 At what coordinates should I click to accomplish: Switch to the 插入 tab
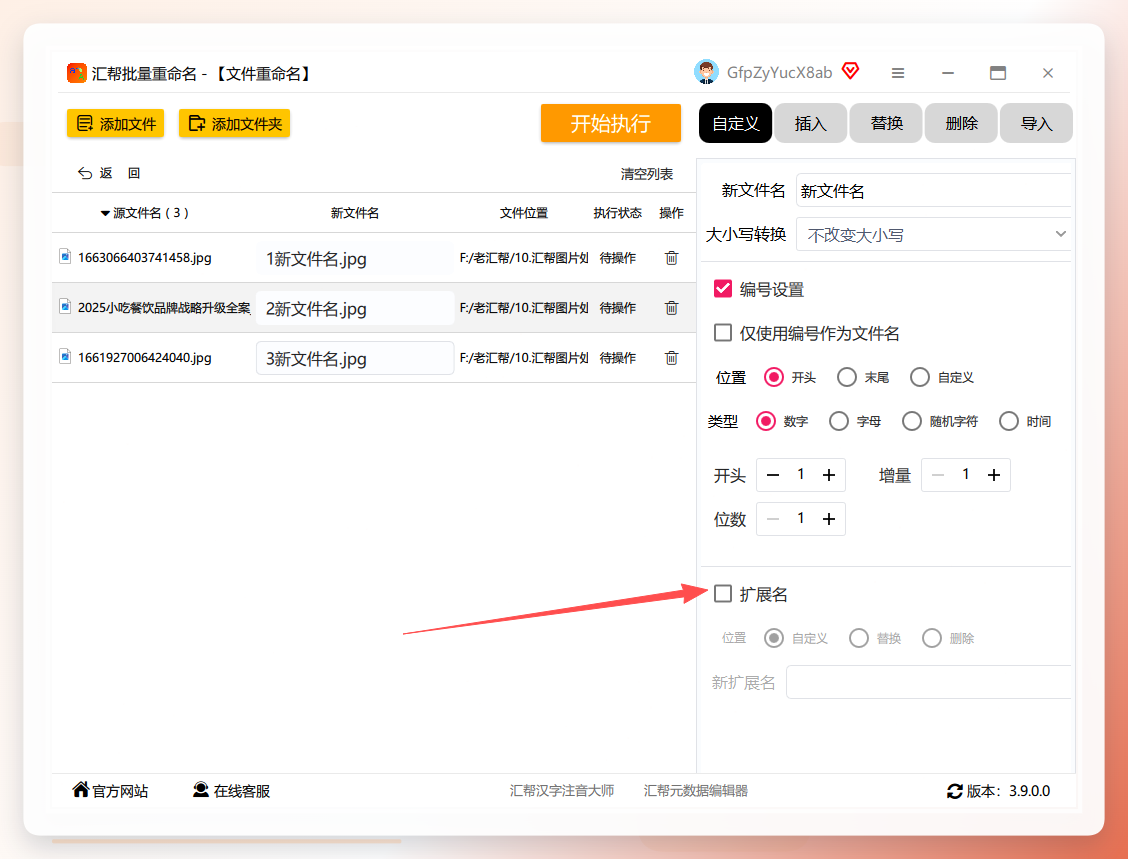point(811,123)
